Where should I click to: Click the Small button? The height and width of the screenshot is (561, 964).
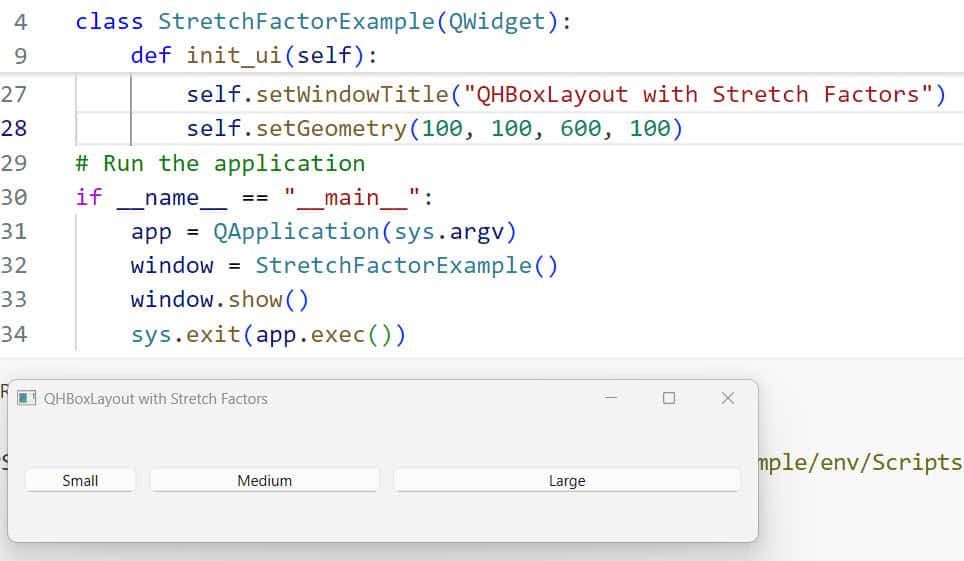point(81,480)
